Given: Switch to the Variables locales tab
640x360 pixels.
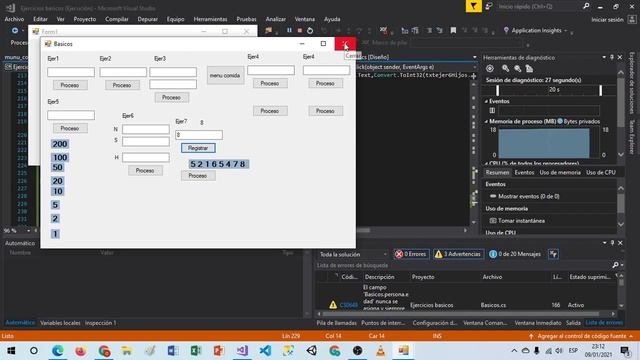Looking at the screenshot, I should (x=60, y=323).
